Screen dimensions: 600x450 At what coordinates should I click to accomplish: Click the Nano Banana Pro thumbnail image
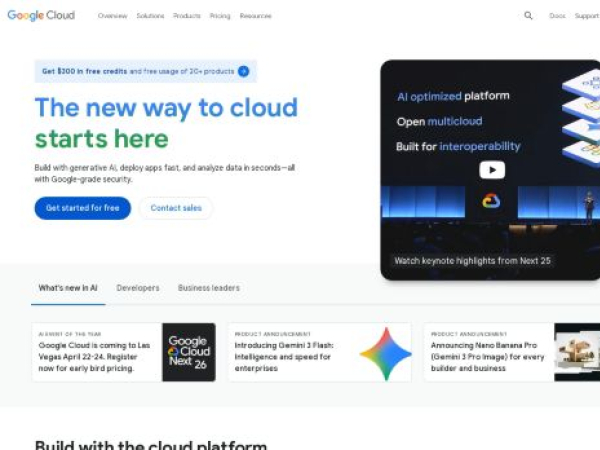(x=577, y=352)
